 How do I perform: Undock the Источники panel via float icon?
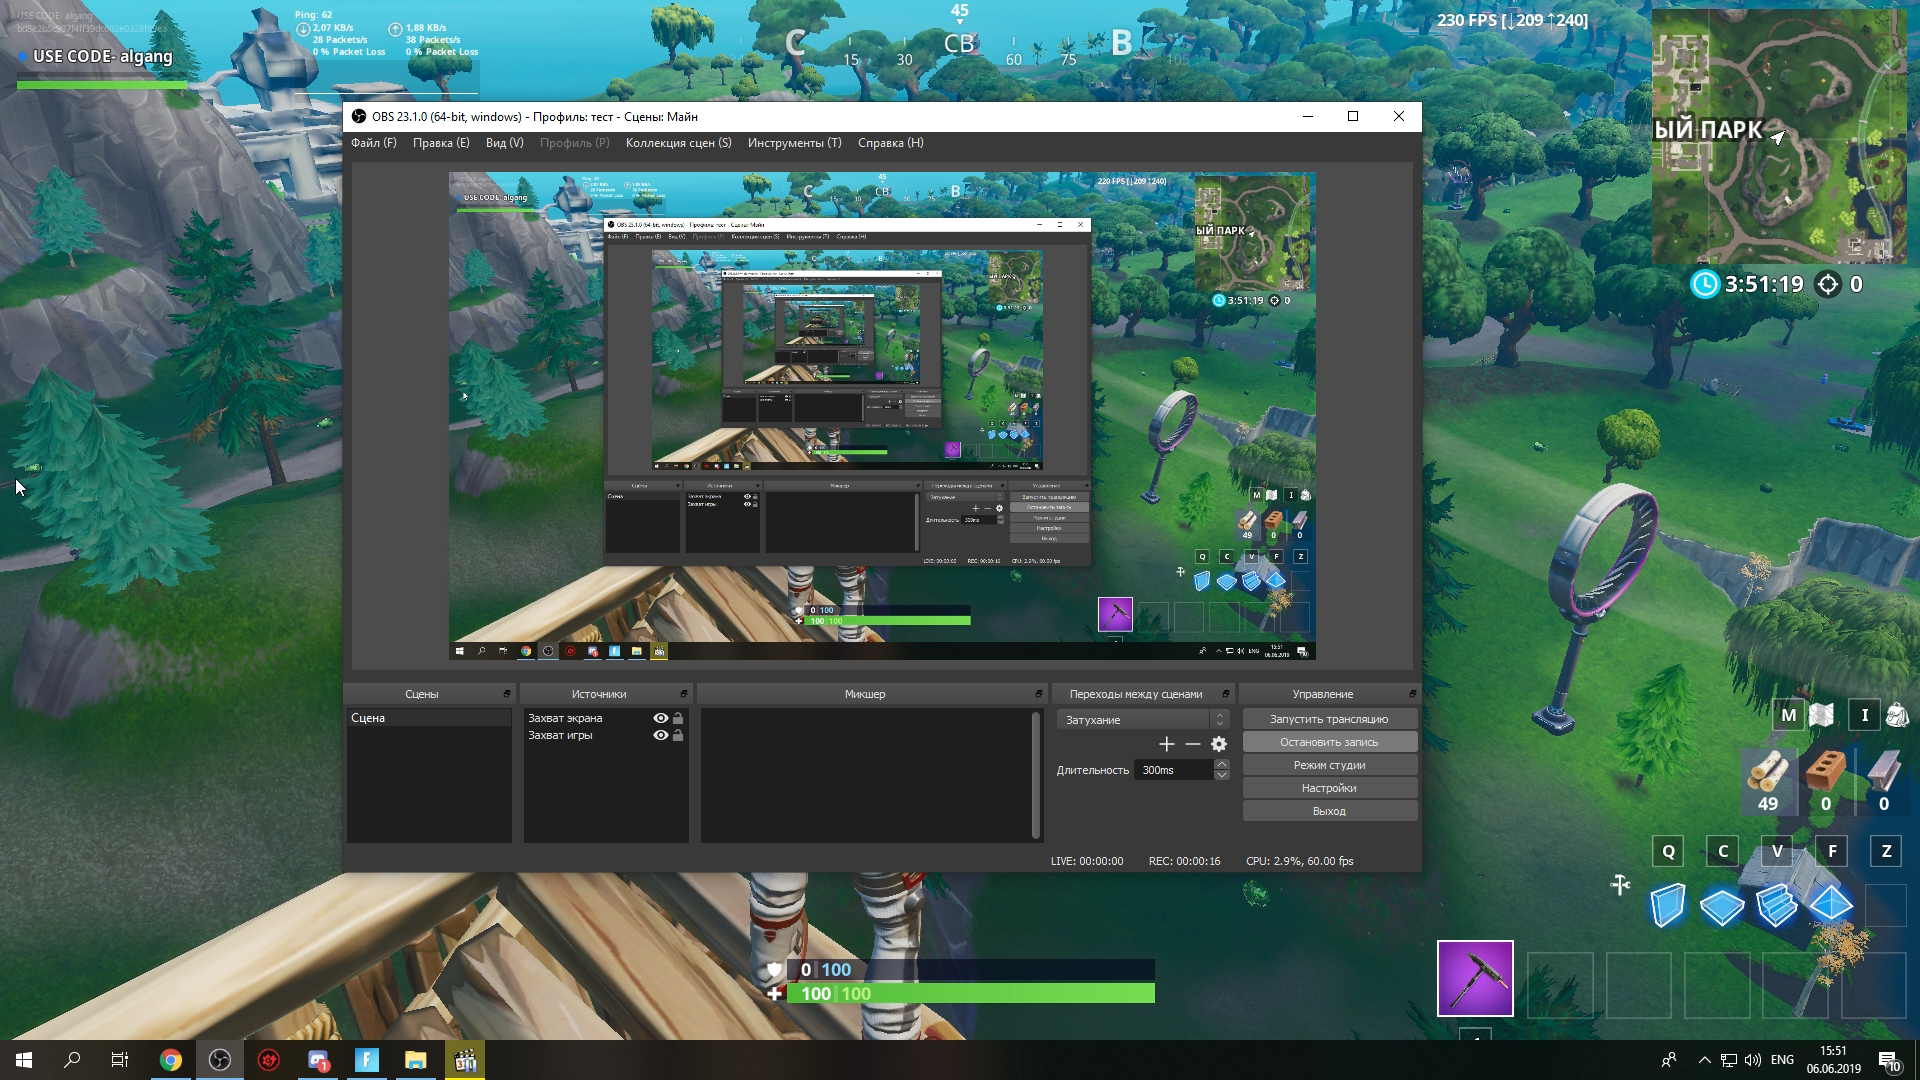tap(684, 694)
